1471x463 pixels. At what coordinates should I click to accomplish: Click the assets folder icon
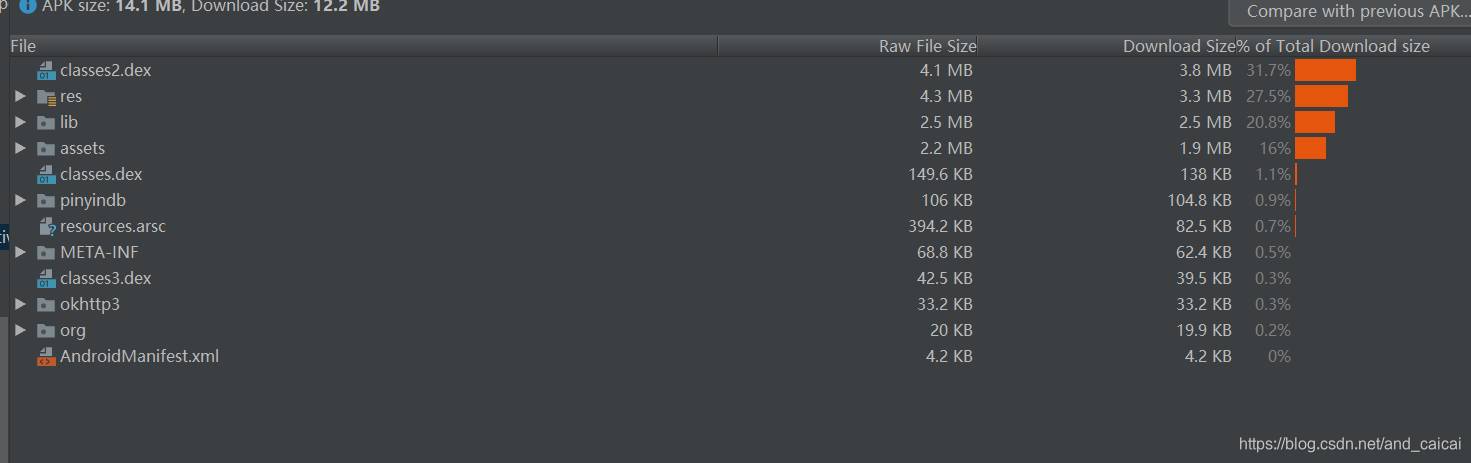click(46, 149)
